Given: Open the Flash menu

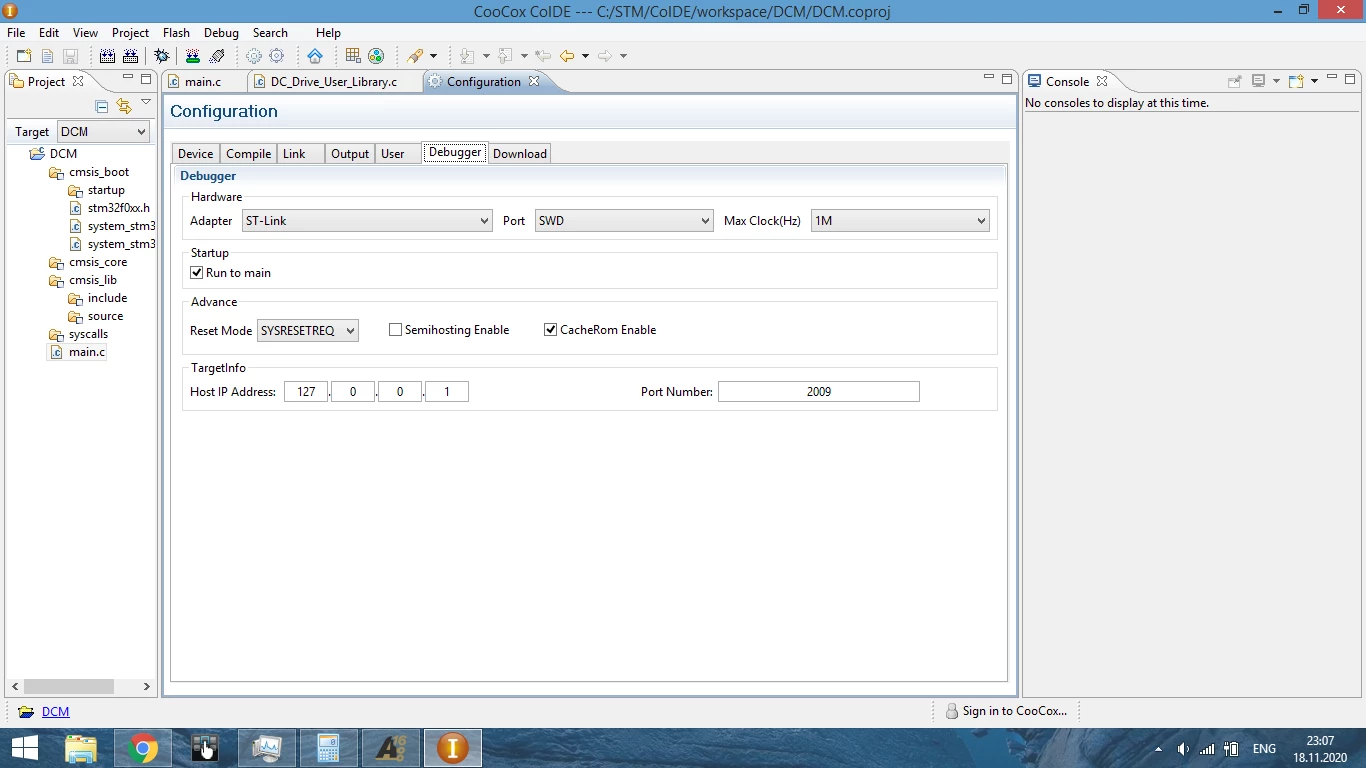Looking at the screenshot, I should click(x=176, y=33).
